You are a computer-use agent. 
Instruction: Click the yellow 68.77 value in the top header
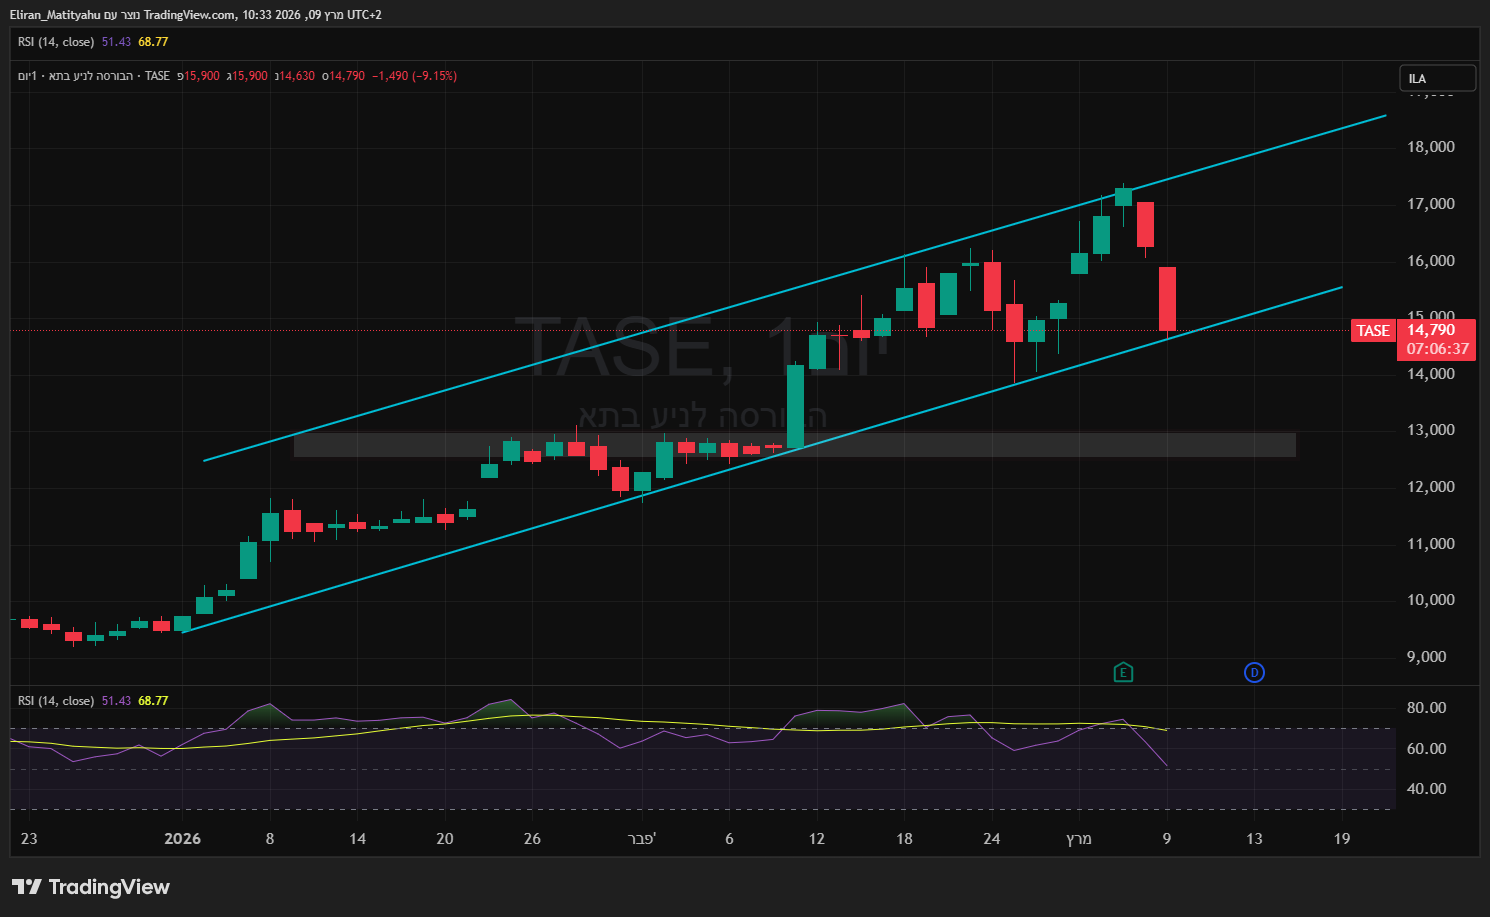pos(153,42)
